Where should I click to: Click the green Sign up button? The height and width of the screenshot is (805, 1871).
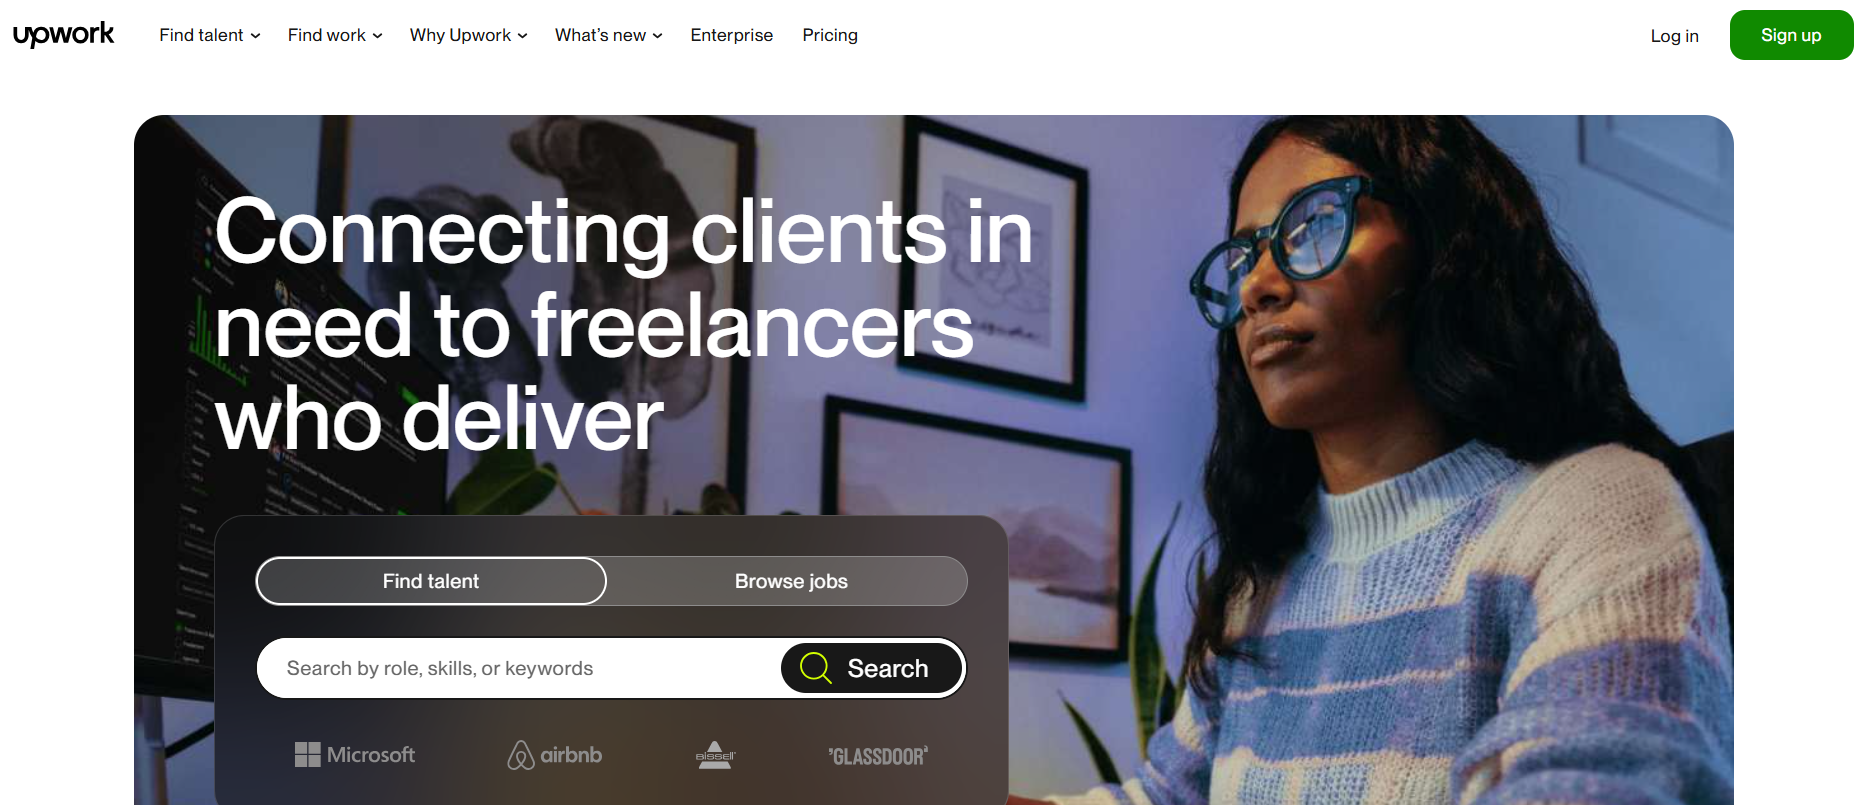pos(1791,35)
